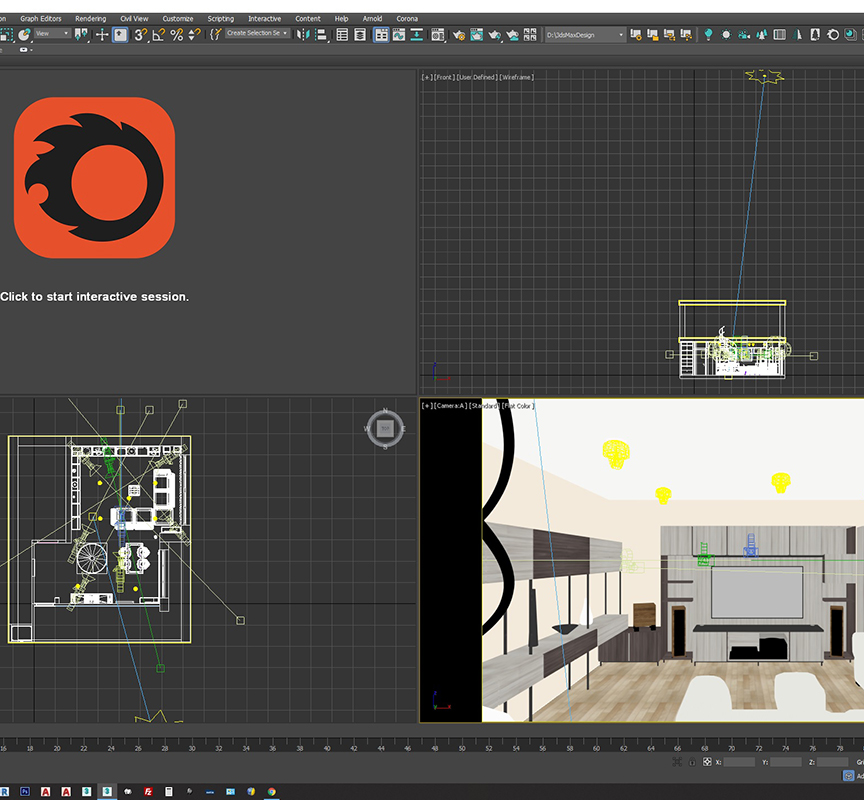
Task: Click the [Front] viewport label
Action: tap(444, 77)
